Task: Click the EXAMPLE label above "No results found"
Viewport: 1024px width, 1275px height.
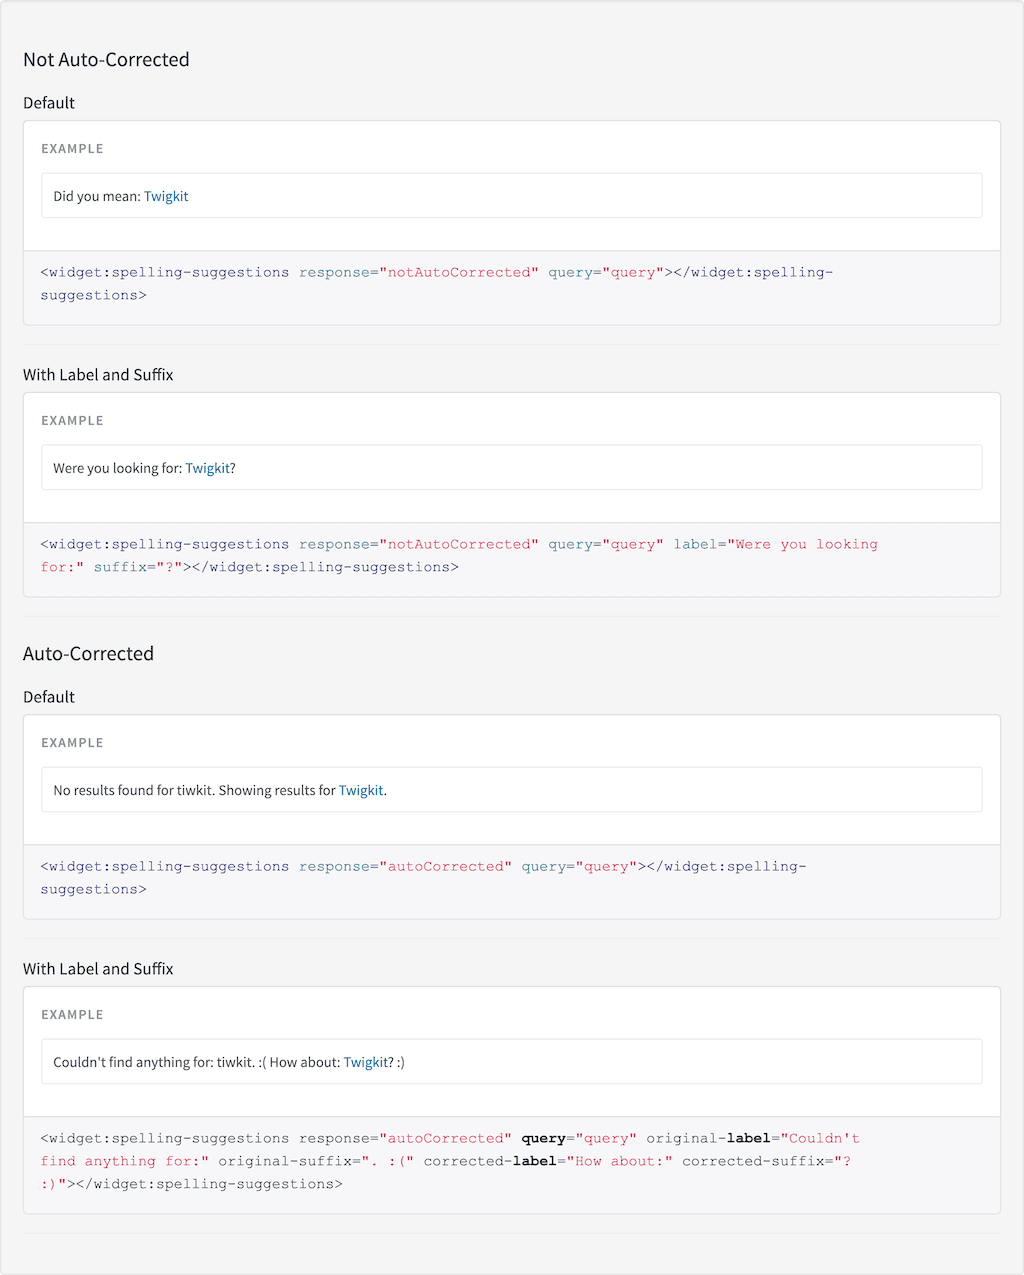Action: click(x=72, y=743)
